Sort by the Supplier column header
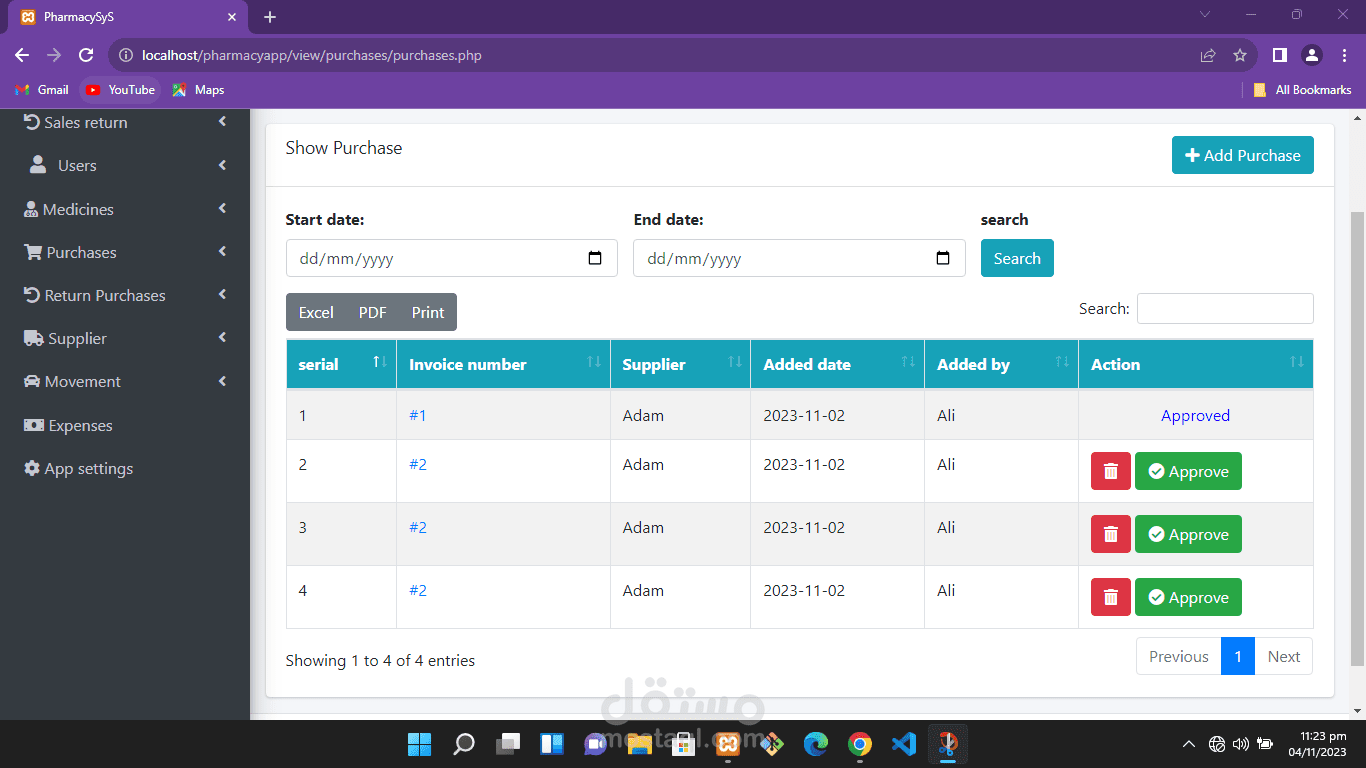 point(680,364)
